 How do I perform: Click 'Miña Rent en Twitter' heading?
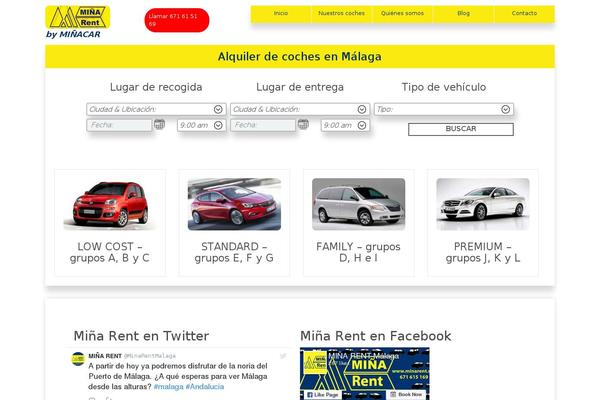click(141, 336)
